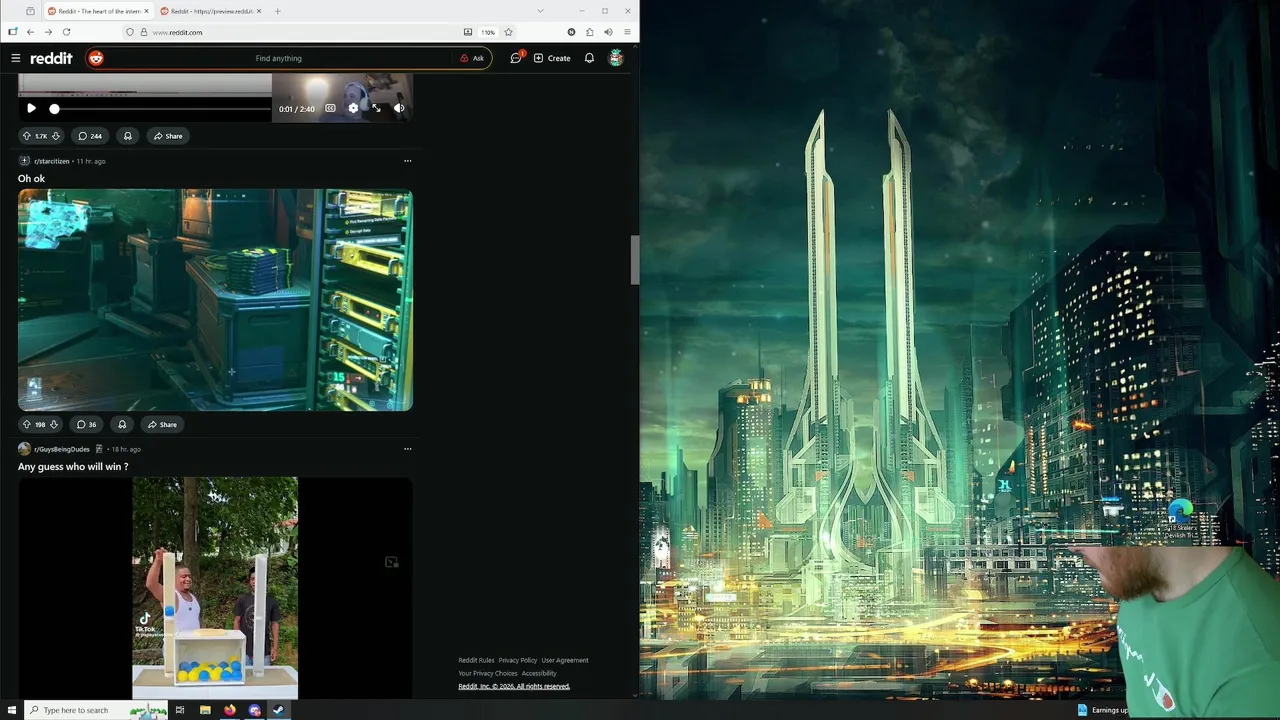This screenshot has height=720, width=1280.
Task: Open the r/starcitizen subreddit link
Action: pos(52,161)
